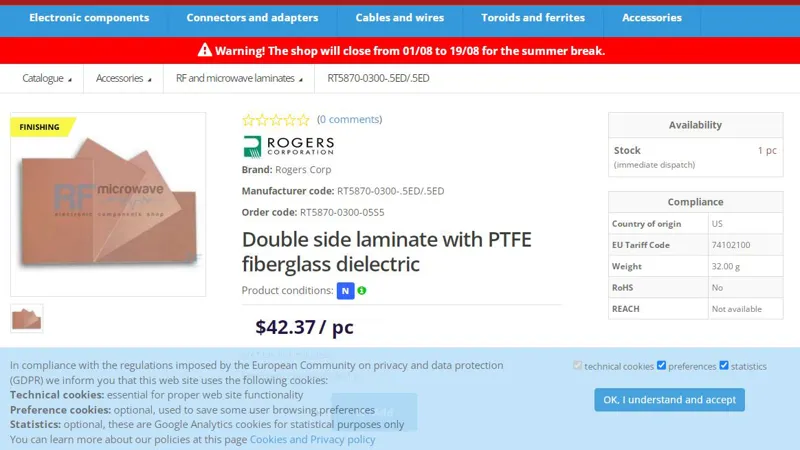Expand the Accessories breadcrumb dropdown

123,78
